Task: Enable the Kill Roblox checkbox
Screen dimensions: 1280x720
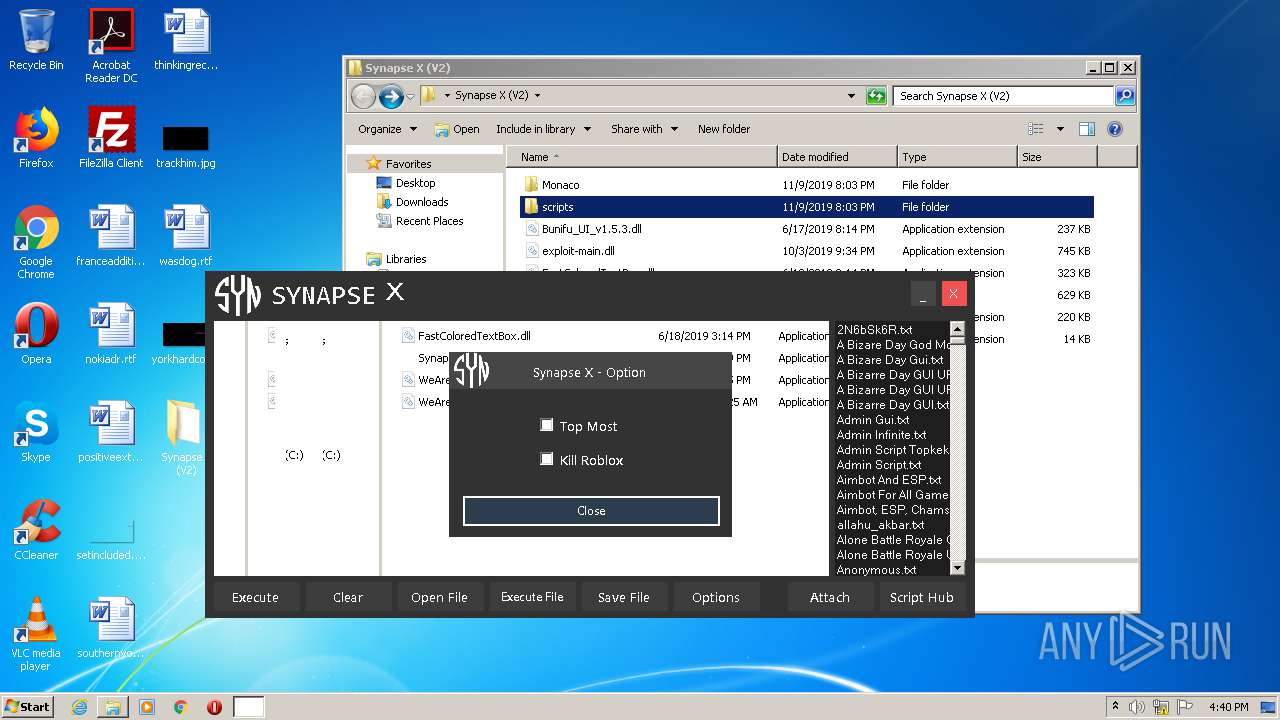Action: click(x=547, y=459)
